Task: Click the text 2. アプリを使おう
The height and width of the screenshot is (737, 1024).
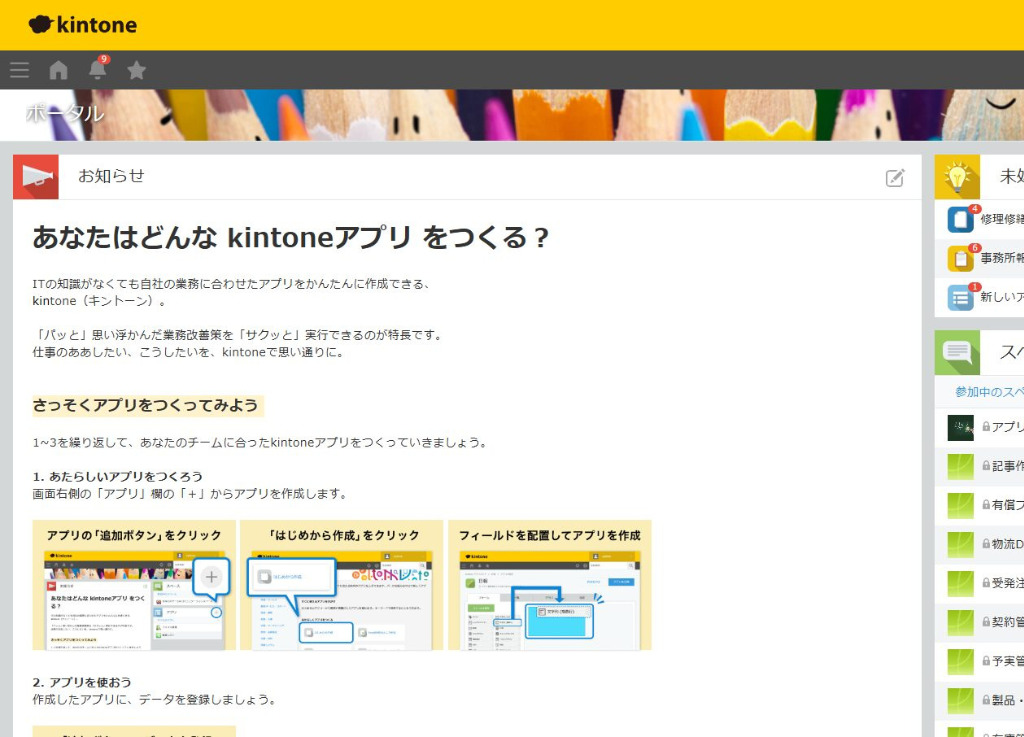Action: [82, 682]
